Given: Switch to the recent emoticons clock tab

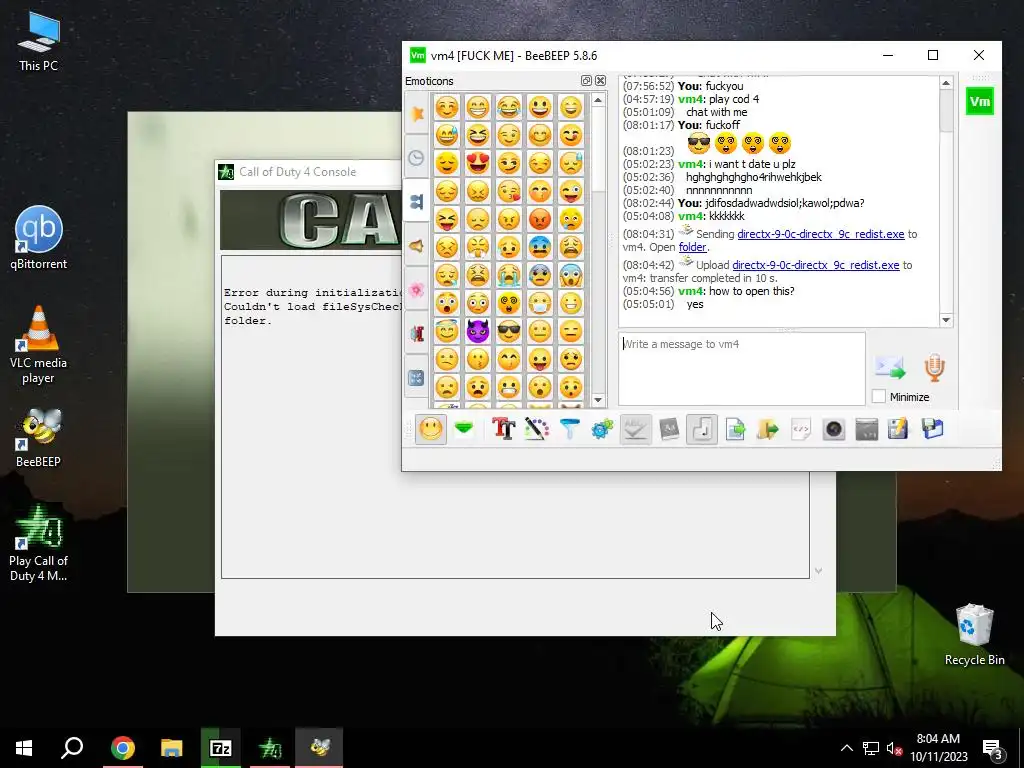Looking at the screenshot, I should pyautogui.click(x=417, y=157).
